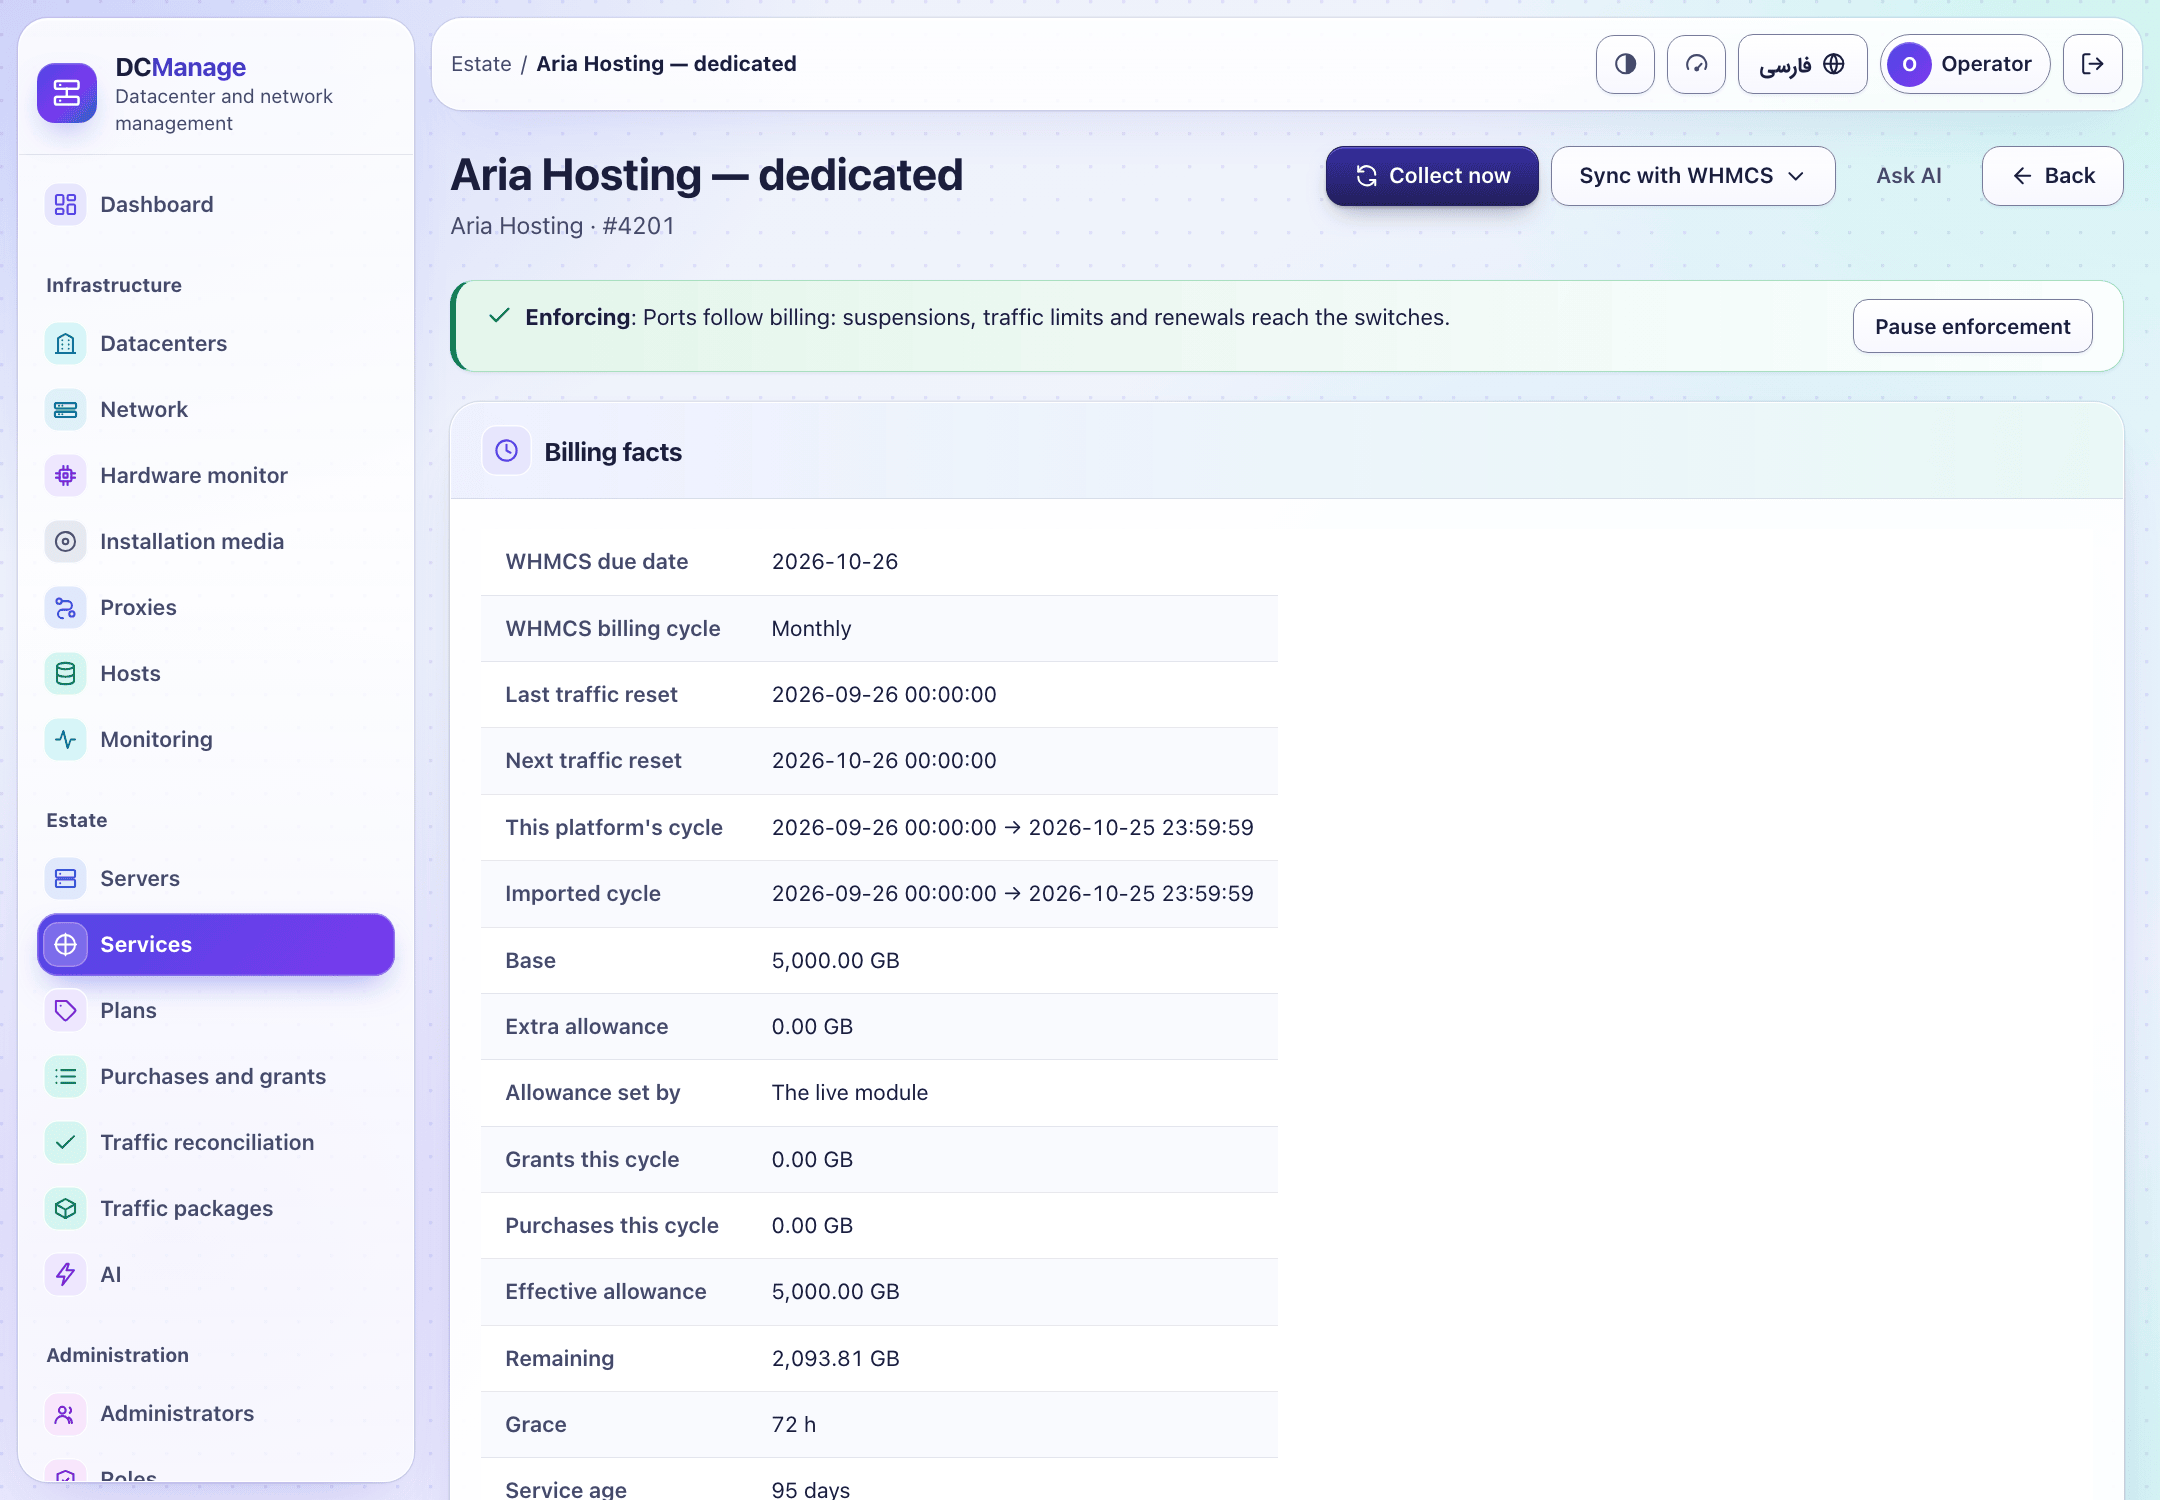Click the WHMCS due date value 2026-10-26

[x=835, y=561]
